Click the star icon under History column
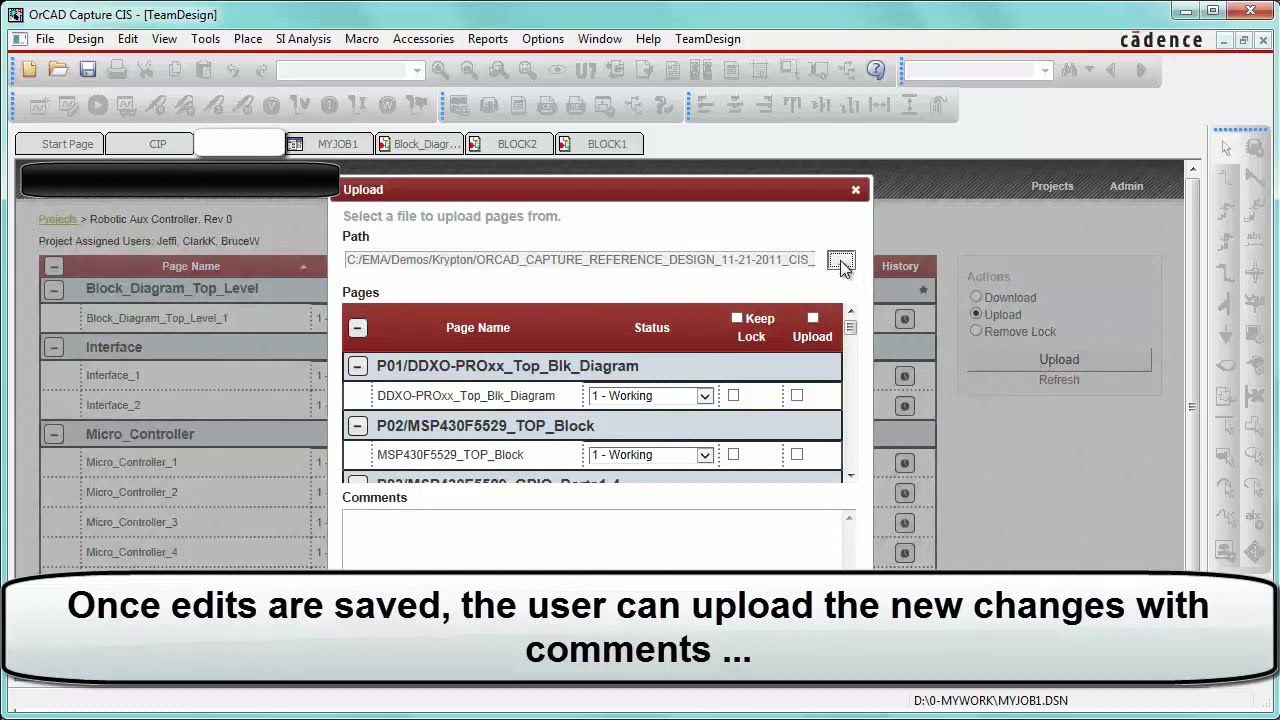 923,290
